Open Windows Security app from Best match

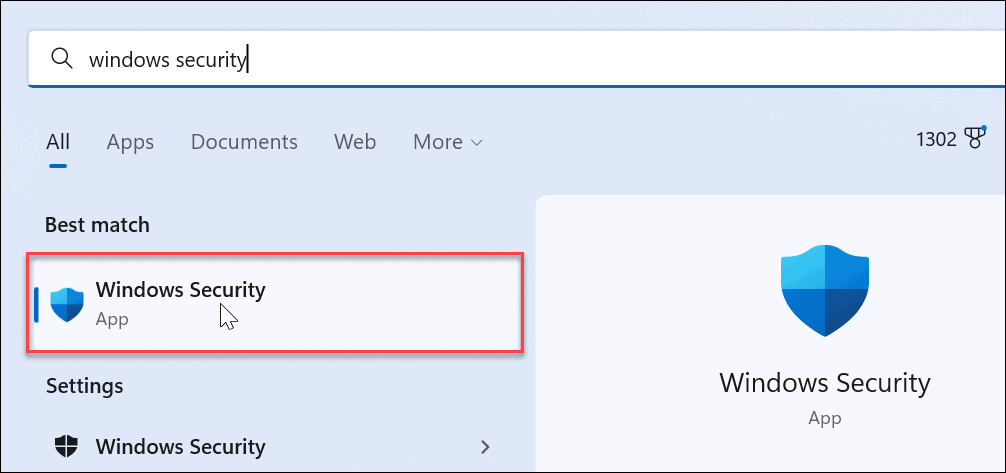(x=180, y=291)
